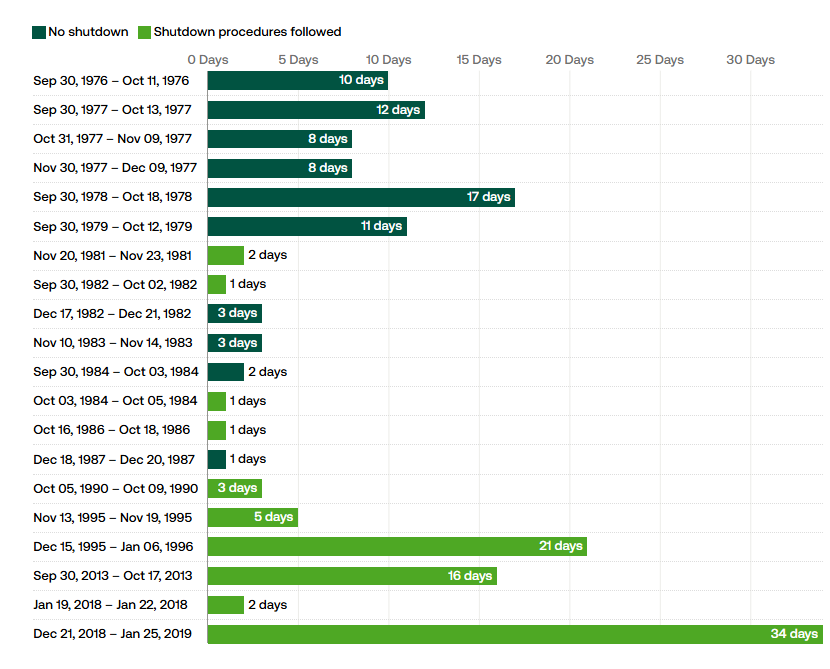Image resolution: width=830 pixels, height=669 pixels.
Task: Click the light green Shutdown procedures followed swatch
Action: pyautogui.click(x=144, y=32)
